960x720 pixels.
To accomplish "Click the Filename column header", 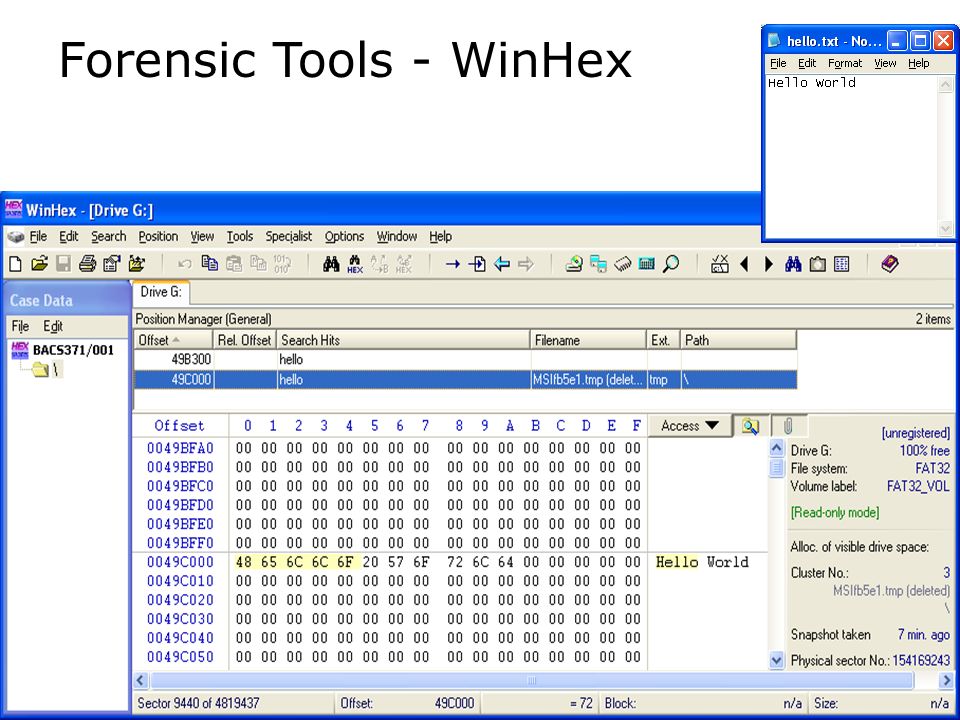I will point(588,340).
